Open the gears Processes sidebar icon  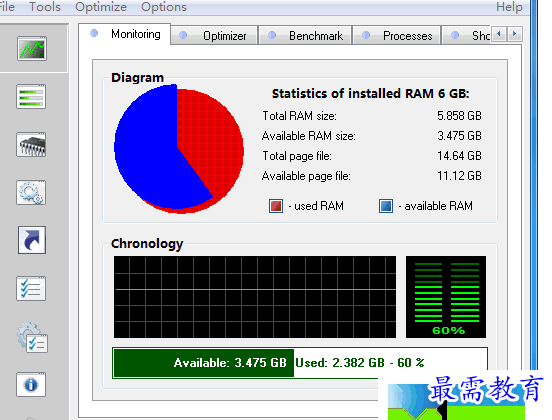pyautogui.click(x=31, y=193)
